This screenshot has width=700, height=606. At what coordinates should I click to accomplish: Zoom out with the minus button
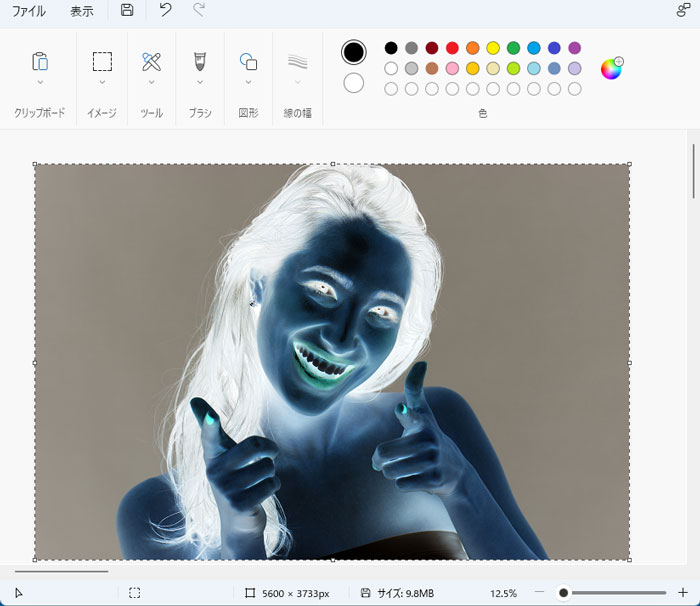[x=539, y=592]
